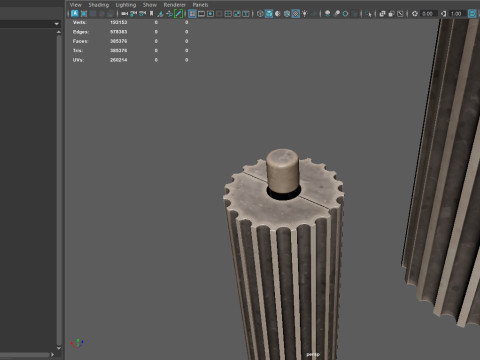Toggle the Film Gate display

[x=201, y=13]
